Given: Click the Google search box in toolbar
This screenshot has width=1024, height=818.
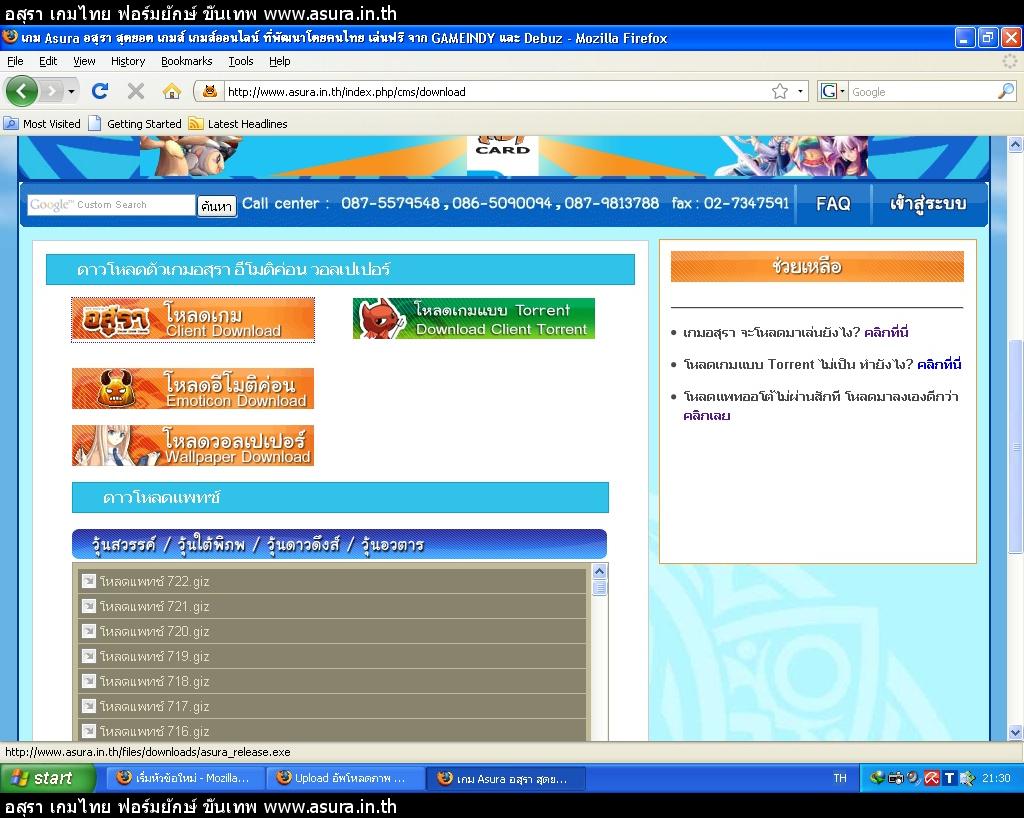Looking at the screenshot, I should click(x=922, y=91).
